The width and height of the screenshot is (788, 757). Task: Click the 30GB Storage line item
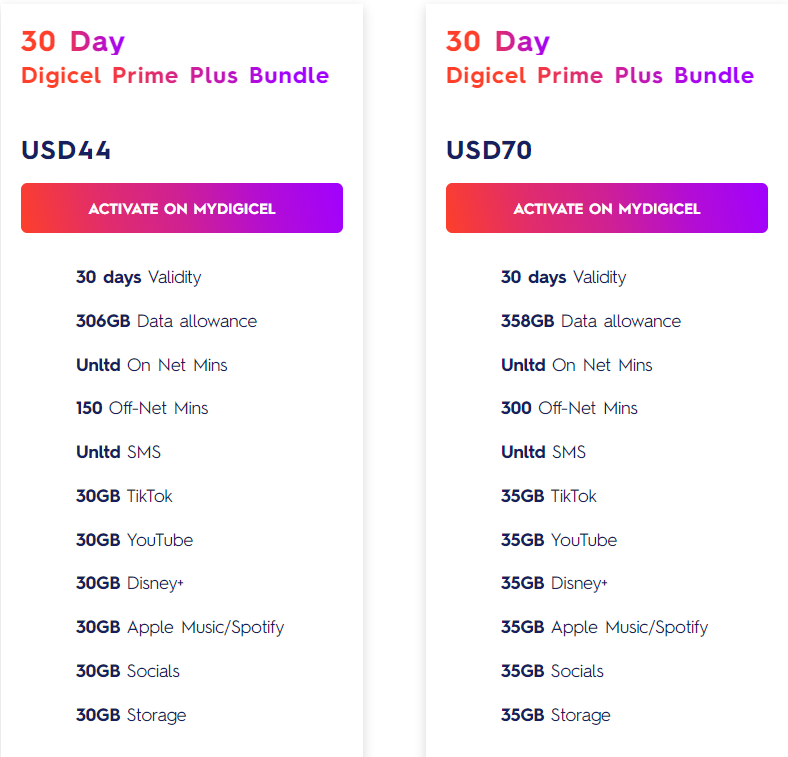[131, 715]
